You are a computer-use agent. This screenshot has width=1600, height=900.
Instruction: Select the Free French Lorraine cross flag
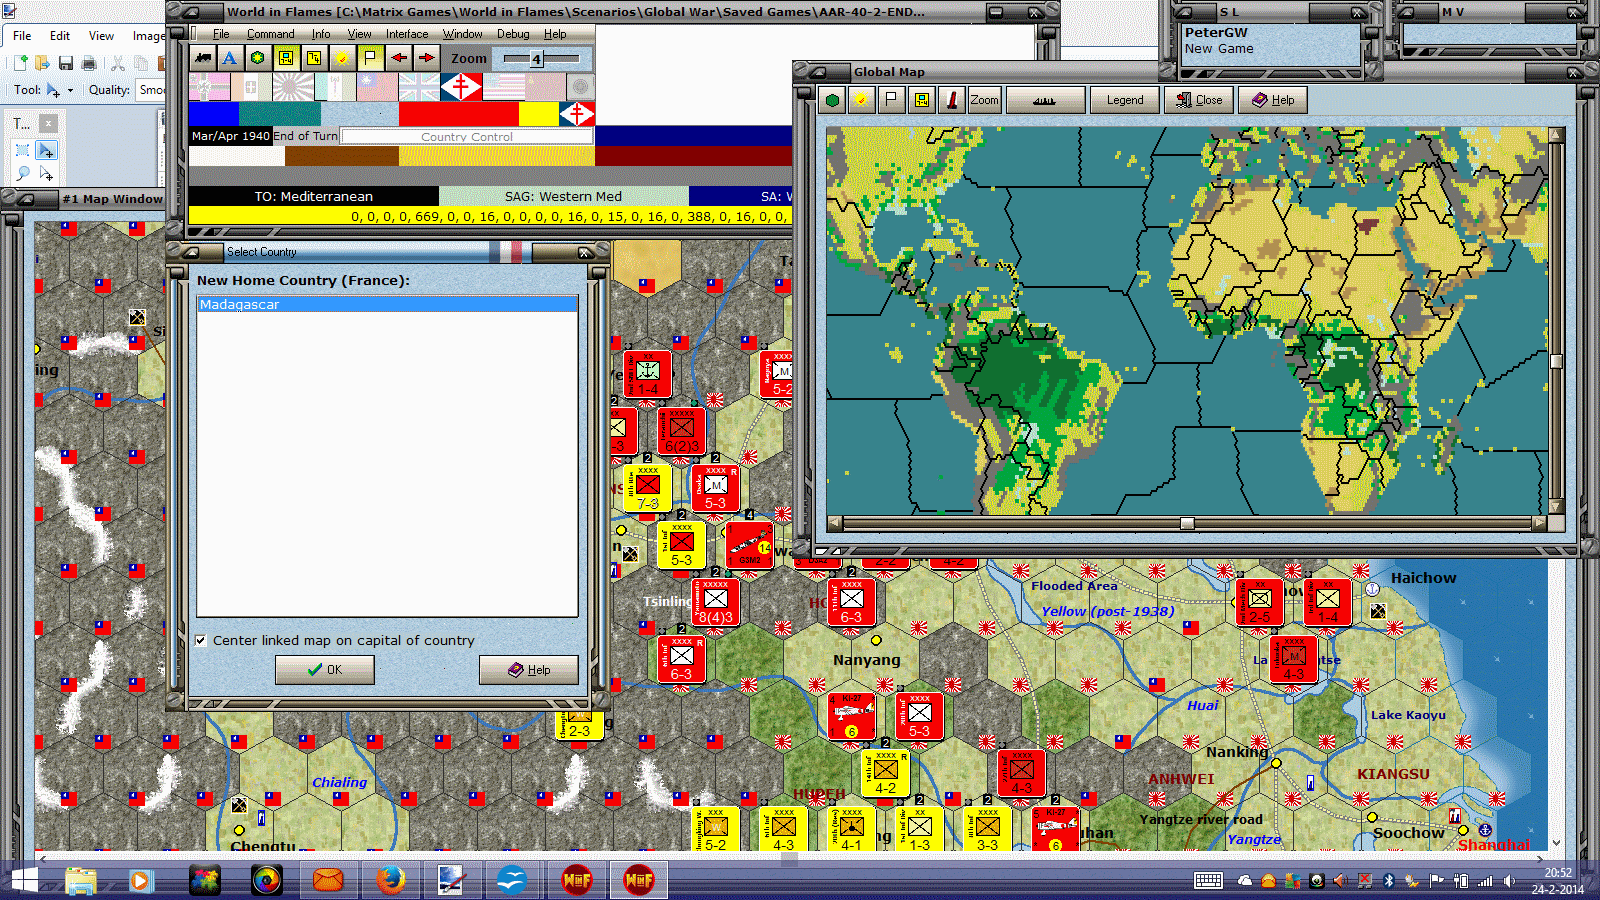461,87
